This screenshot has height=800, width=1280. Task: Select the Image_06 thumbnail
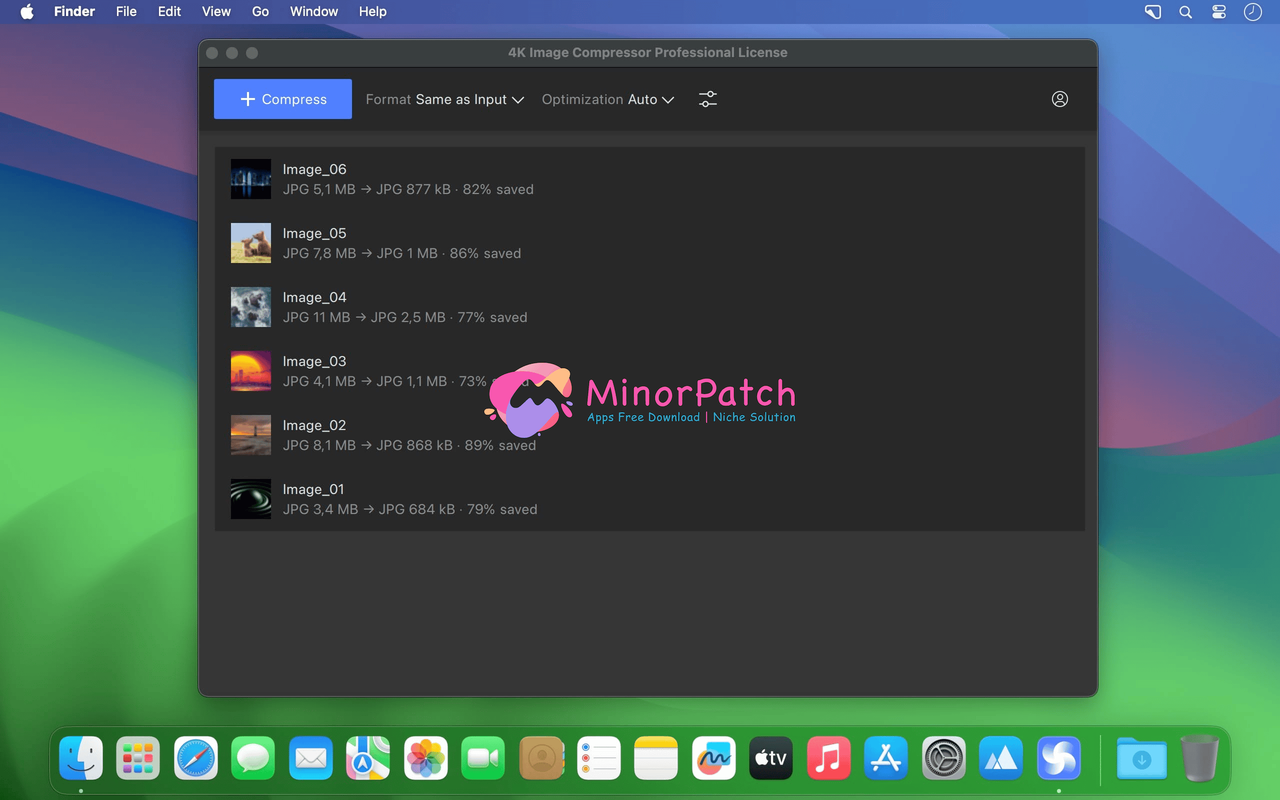(251, 179)
